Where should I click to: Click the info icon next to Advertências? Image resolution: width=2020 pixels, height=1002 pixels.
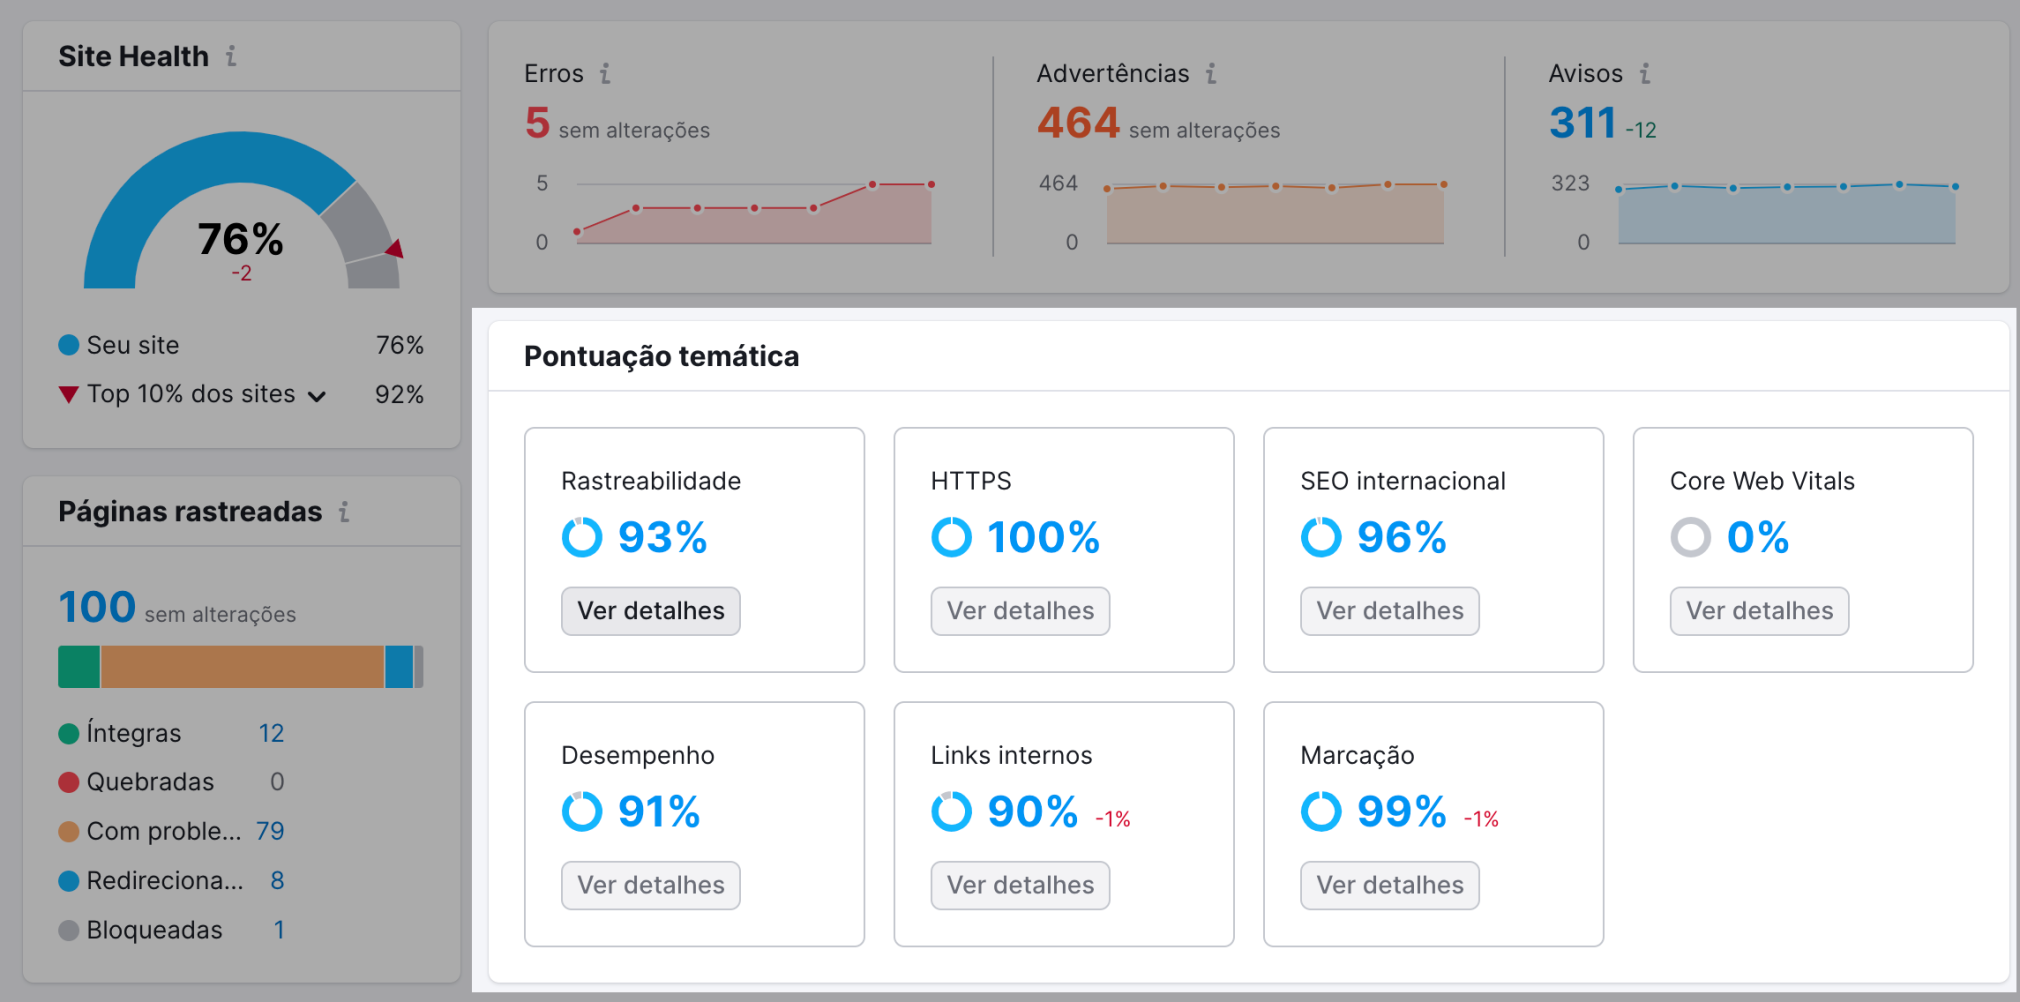pos(1211,73)
